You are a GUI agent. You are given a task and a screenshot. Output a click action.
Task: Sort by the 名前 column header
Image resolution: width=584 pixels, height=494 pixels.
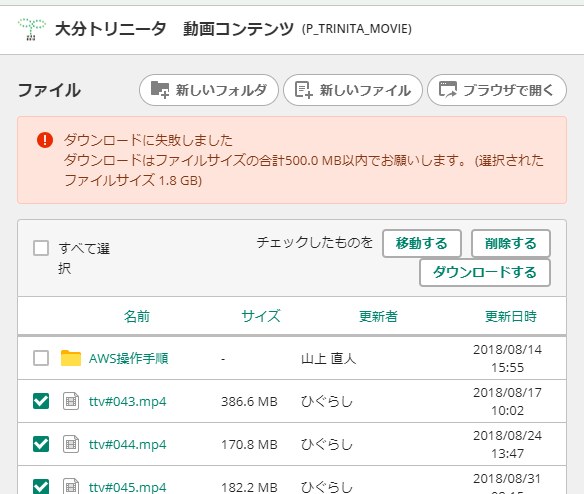coord(137,316)
